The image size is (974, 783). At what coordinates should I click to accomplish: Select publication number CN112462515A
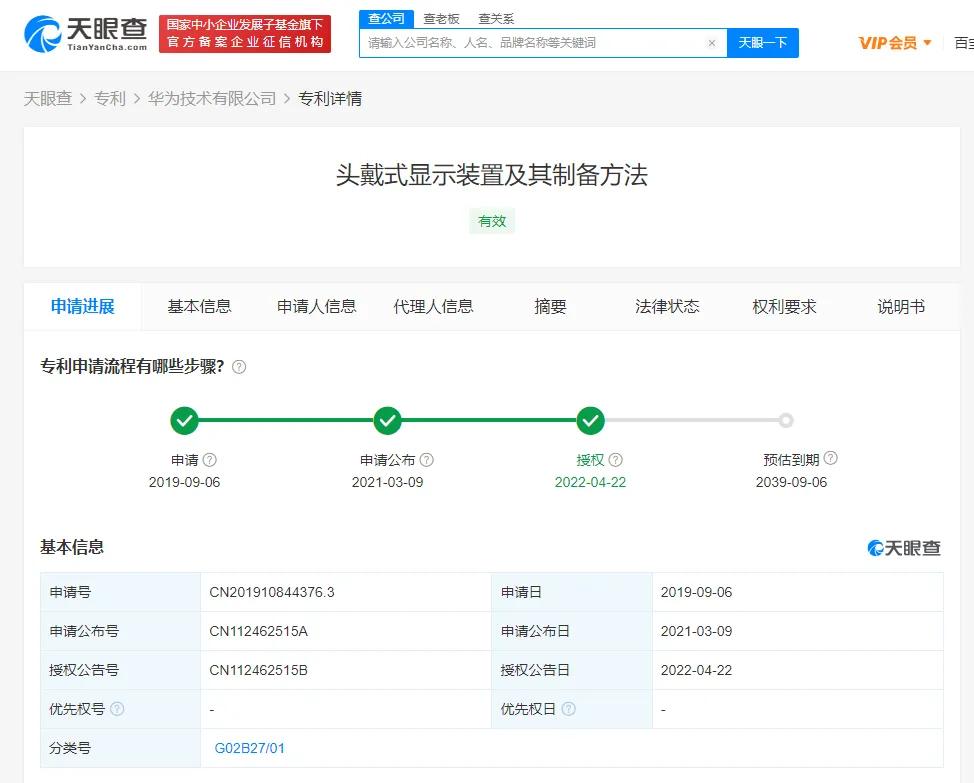(258, 631)
